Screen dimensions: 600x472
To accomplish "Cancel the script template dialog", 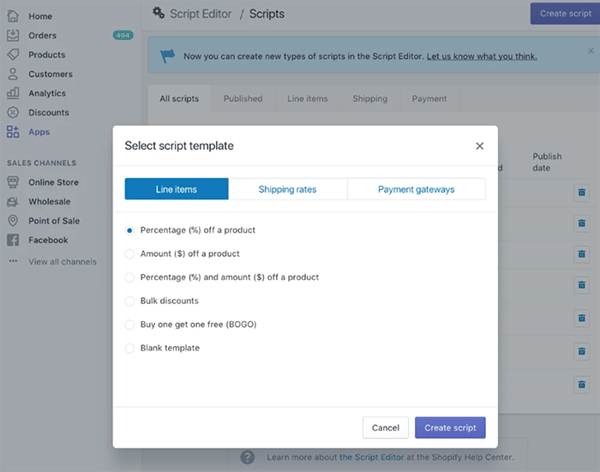I will [385, 428].
